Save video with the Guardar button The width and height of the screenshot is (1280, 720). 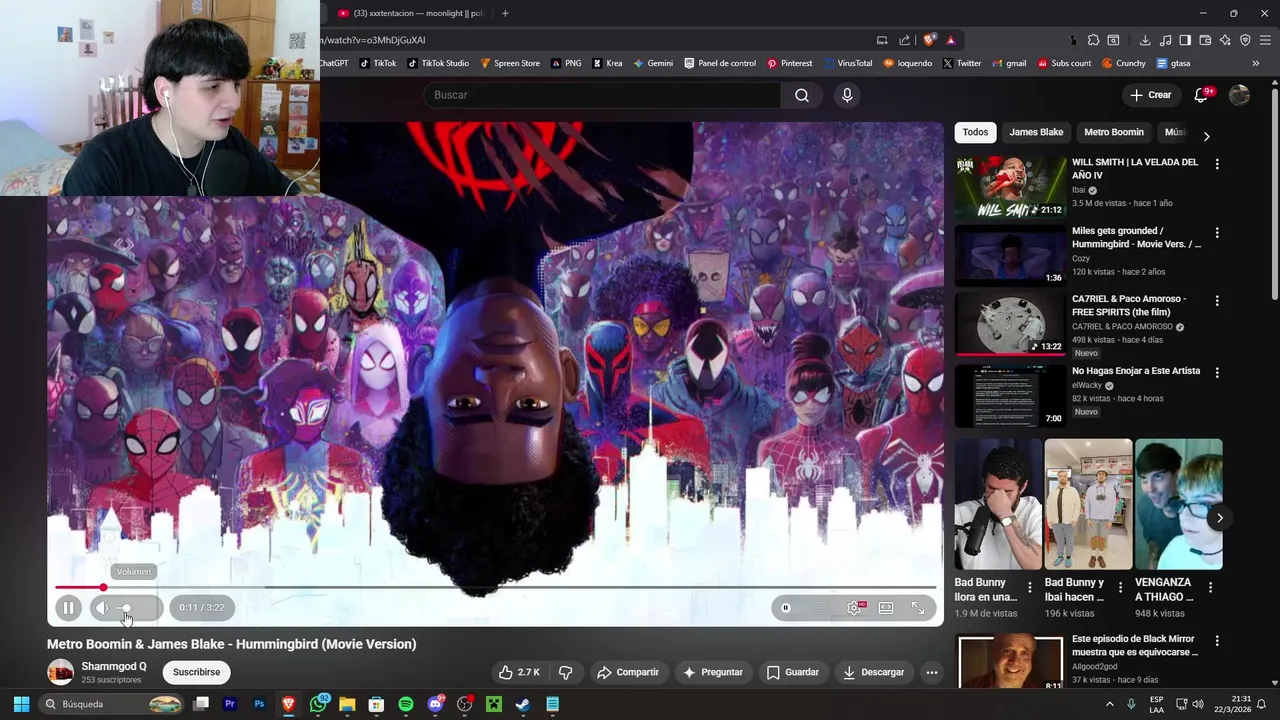[792, 672]
